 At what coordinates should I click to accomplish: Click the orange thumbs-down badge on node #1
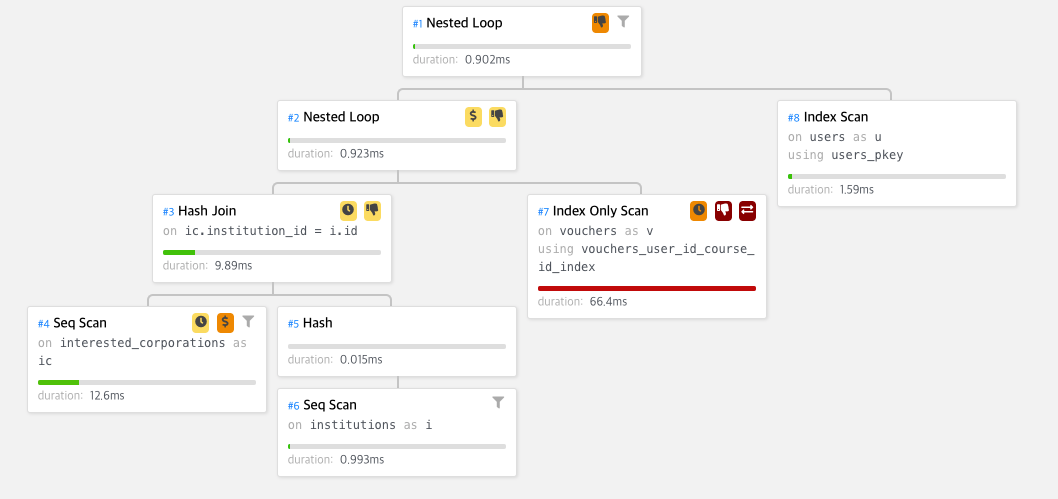click(x=600, y=22)
